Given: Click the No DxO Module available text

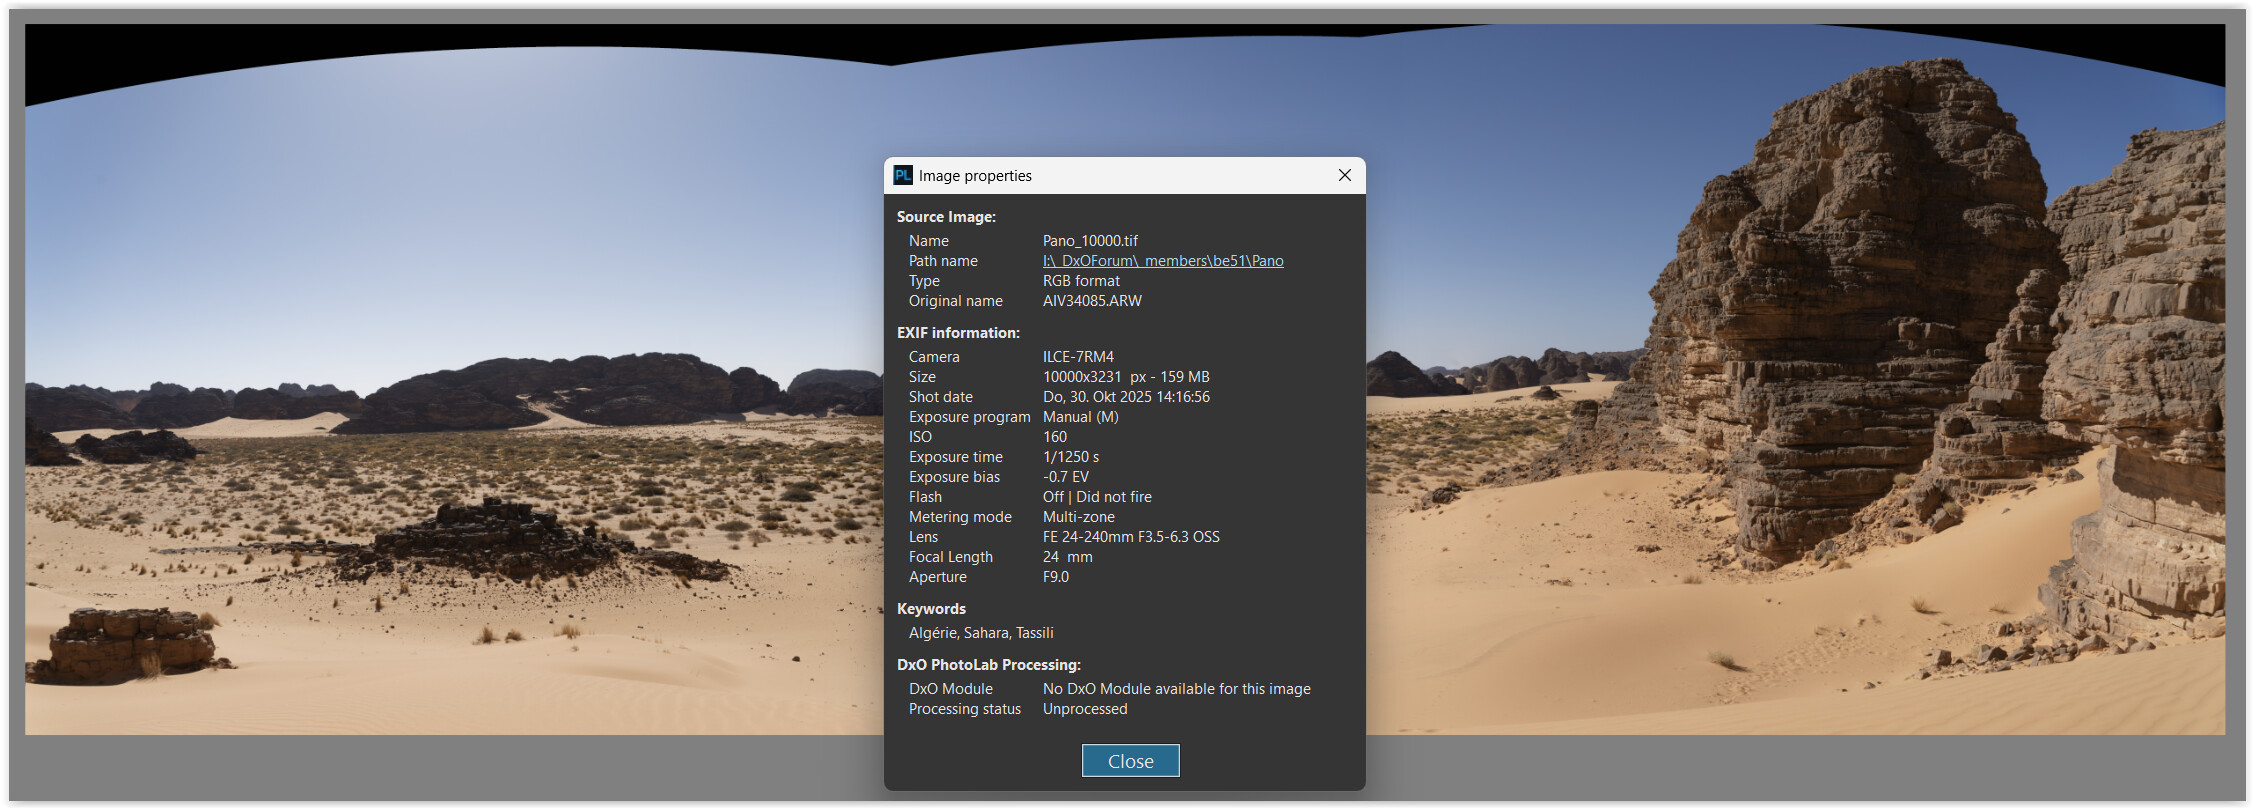Looking at the screenshot, I should [1176, 689].
